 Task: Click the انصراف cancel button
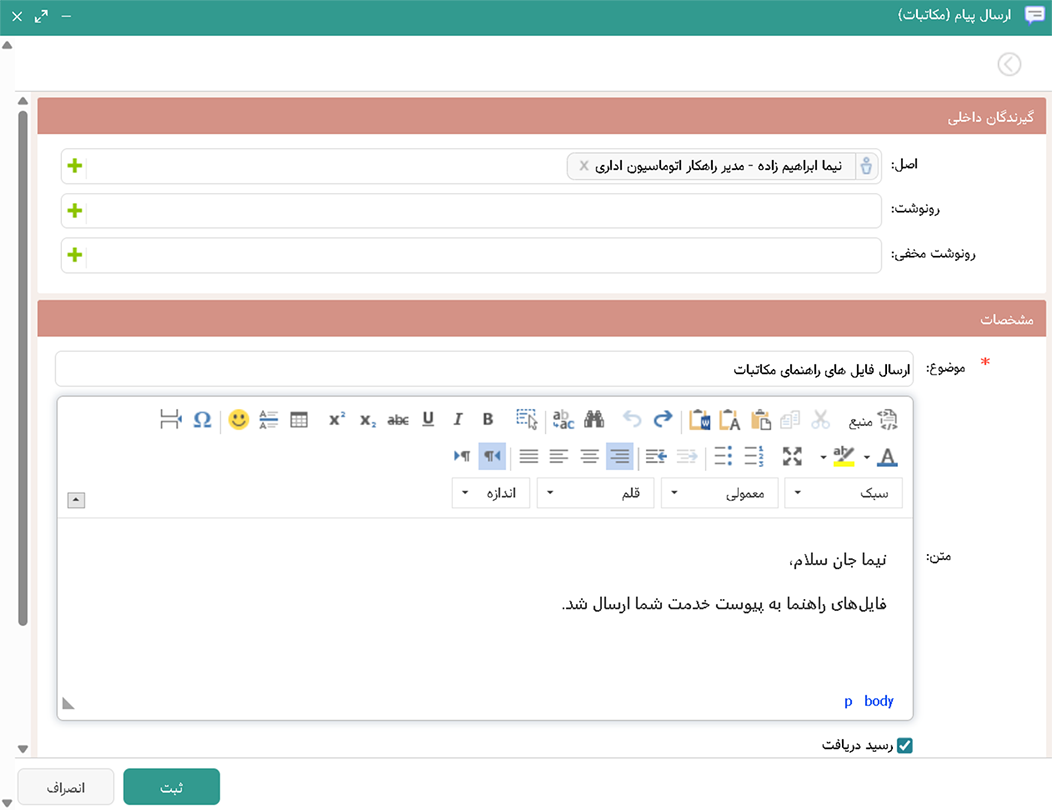pyautogui.click(x=66, y=787)
